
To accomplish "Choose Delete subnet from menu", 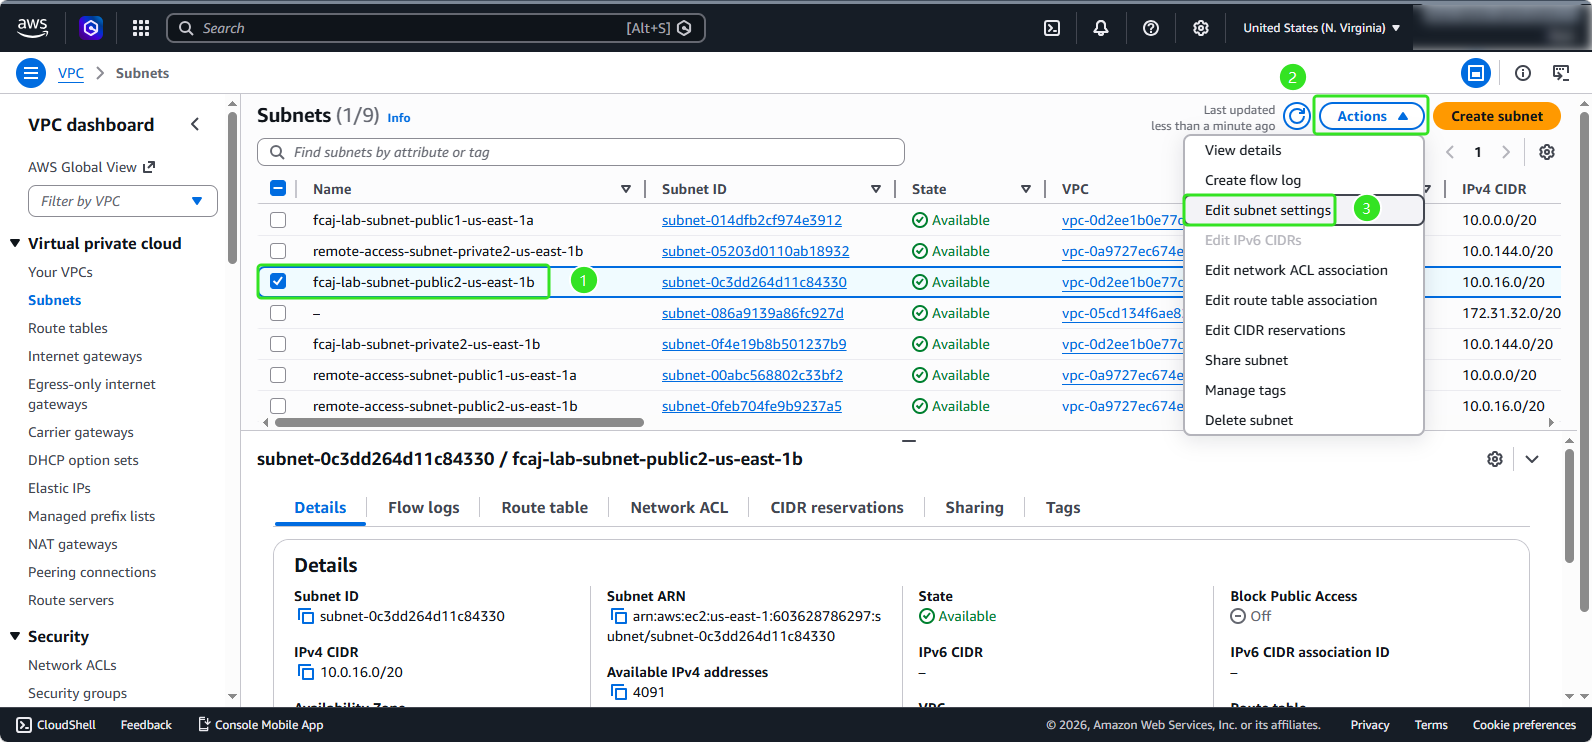I will (1304, 420).
